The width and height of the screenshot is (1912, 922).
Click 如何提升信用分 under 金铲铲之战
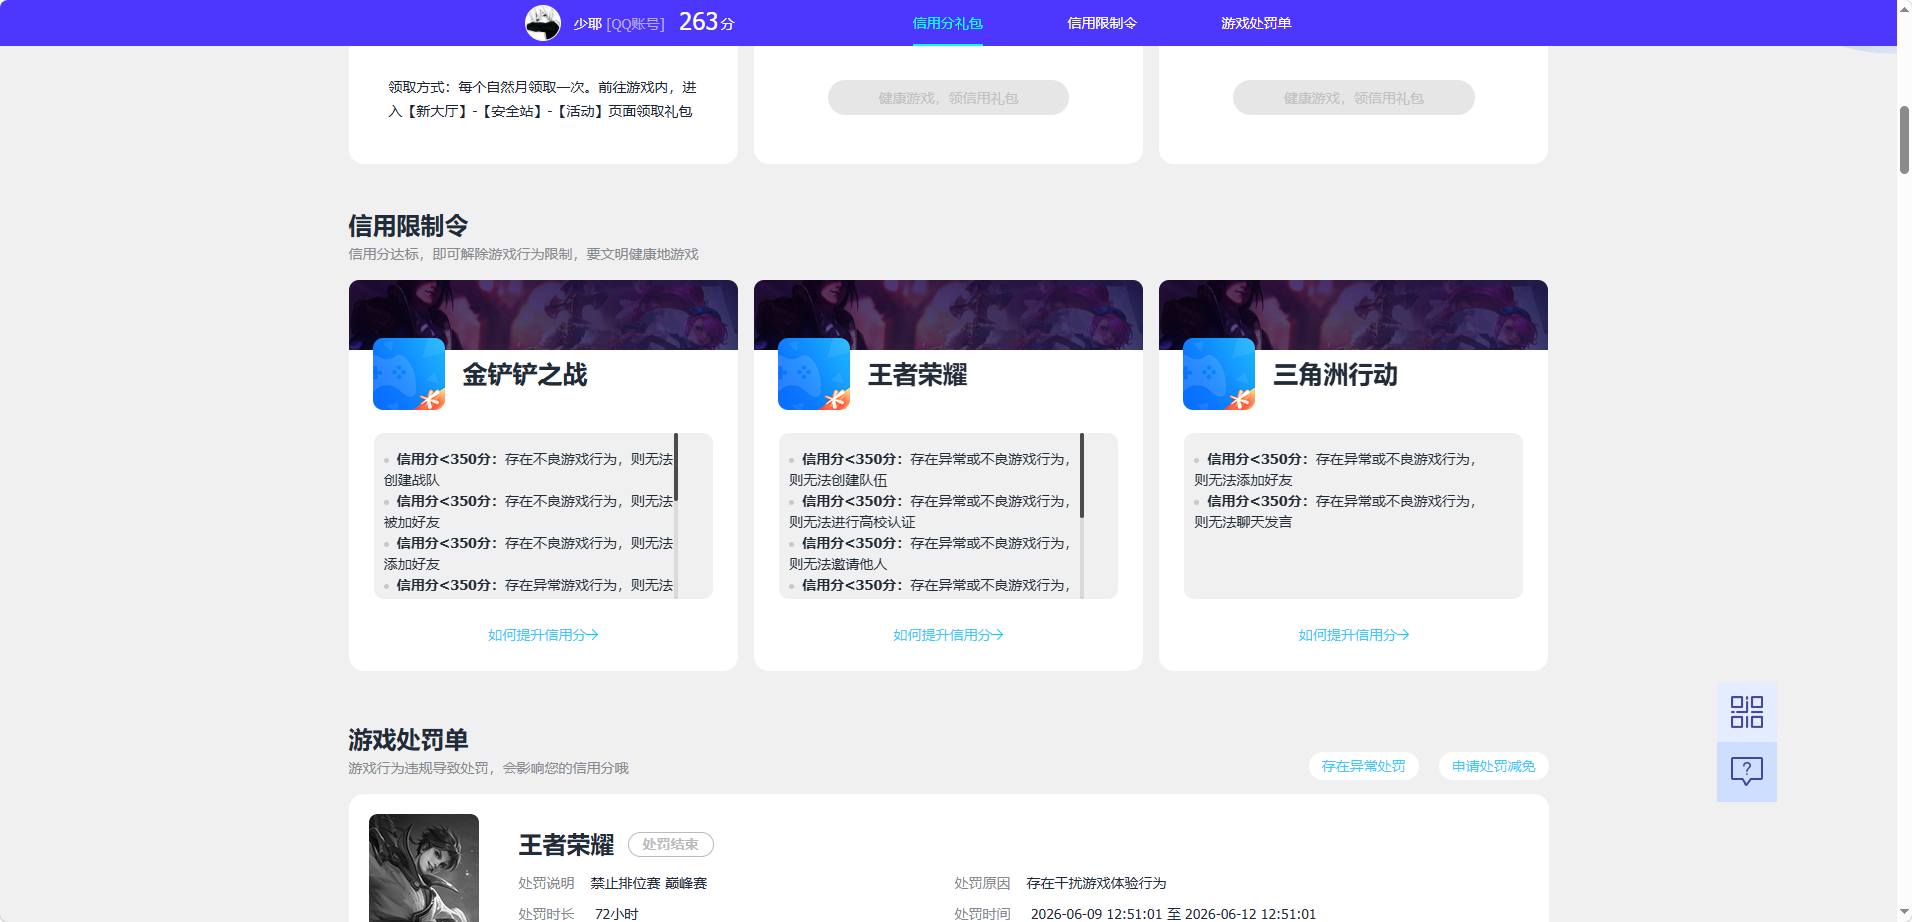click(x=543, y=635)
